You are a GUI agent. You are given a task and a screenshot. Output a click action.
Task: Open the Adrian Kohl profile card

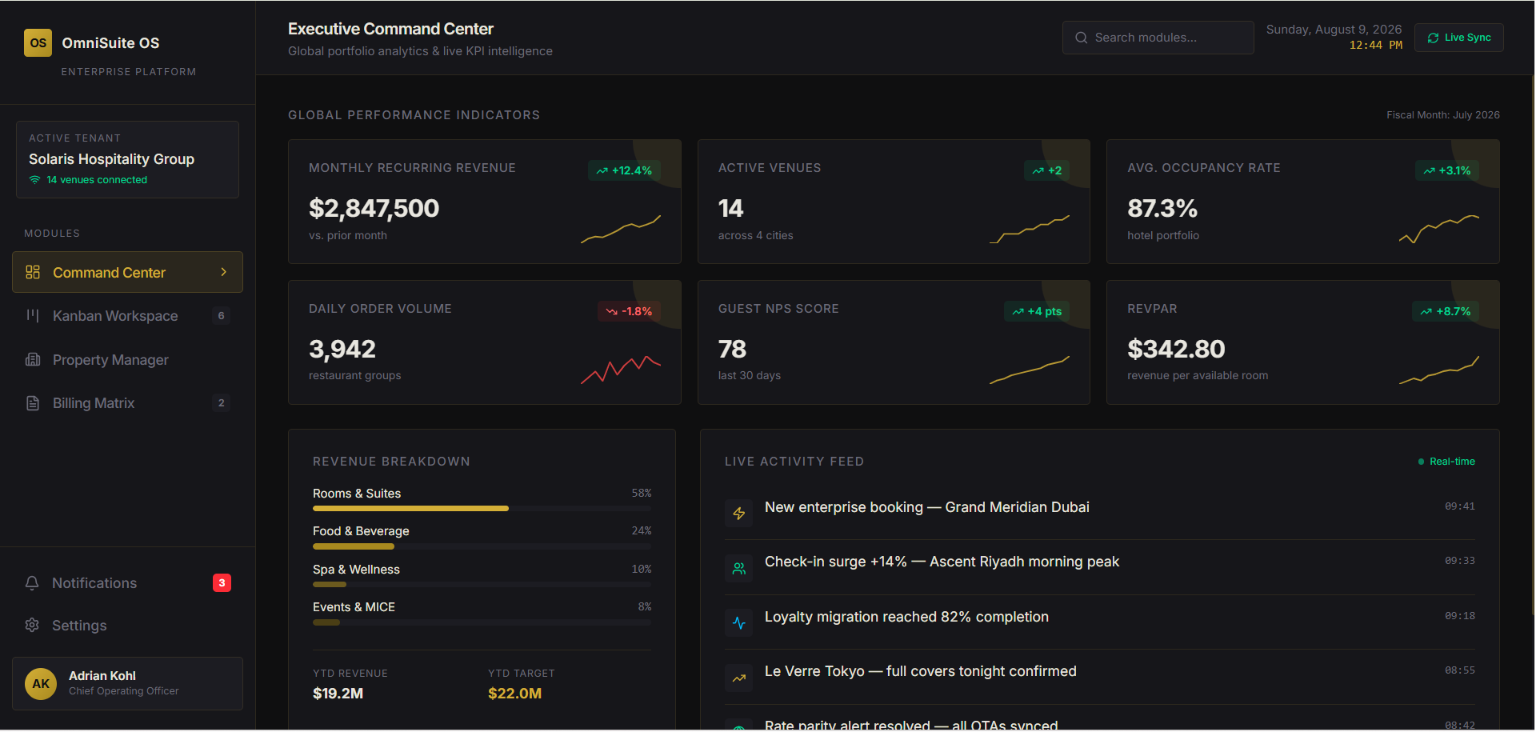[x=127, y=684]
